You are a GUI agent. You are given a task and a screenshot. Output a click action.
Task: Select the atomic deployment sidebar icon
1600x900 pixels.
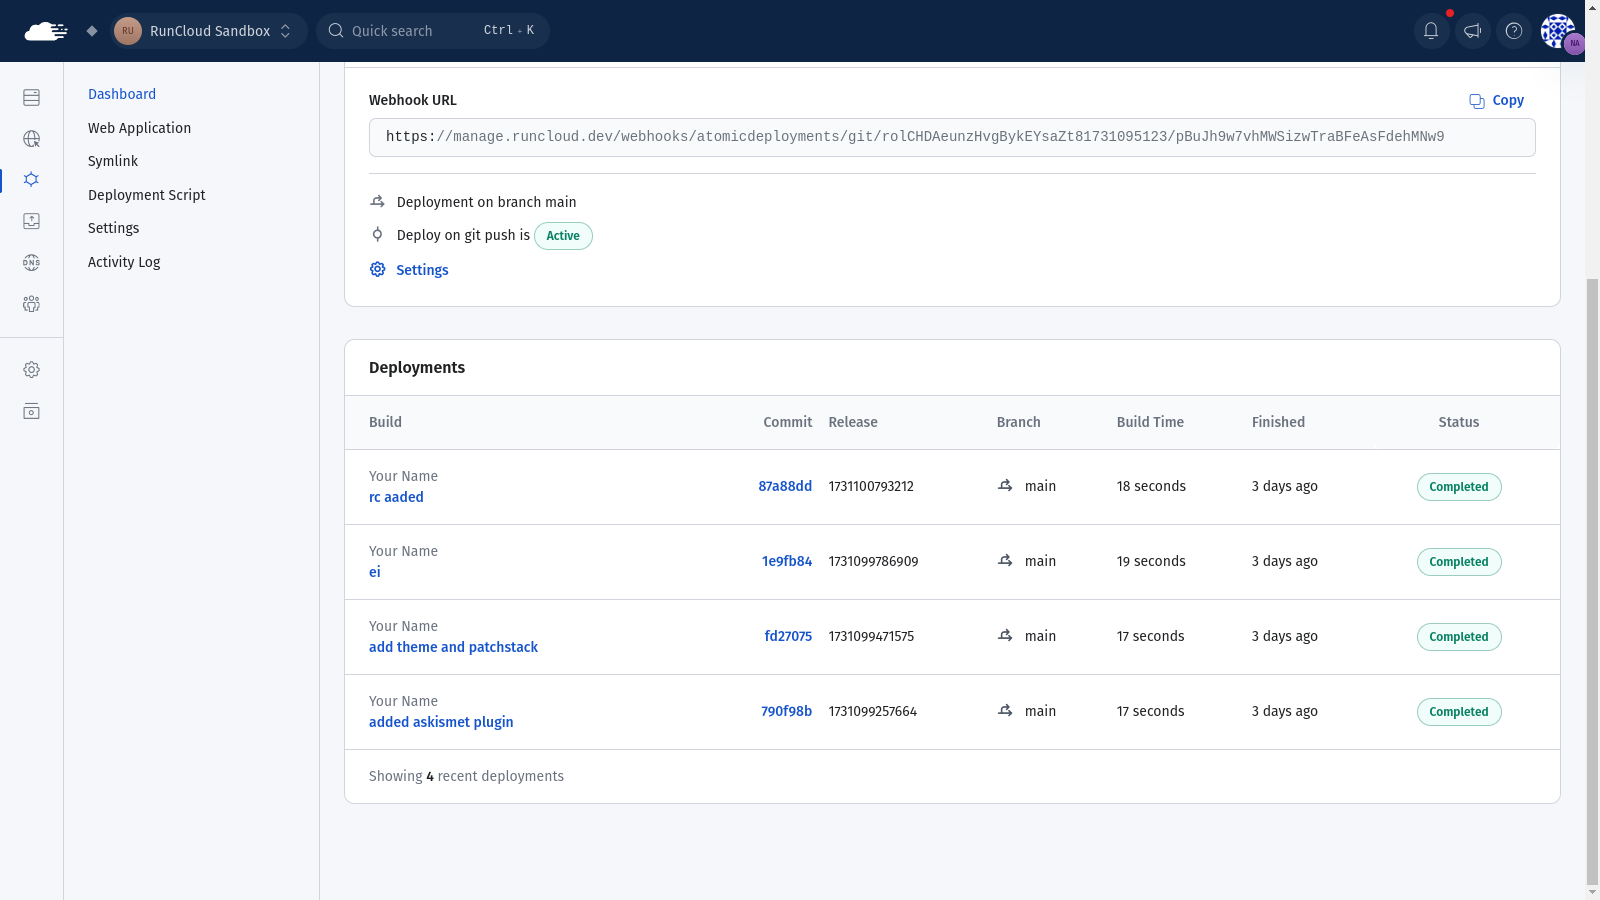(x=31, y=180)
